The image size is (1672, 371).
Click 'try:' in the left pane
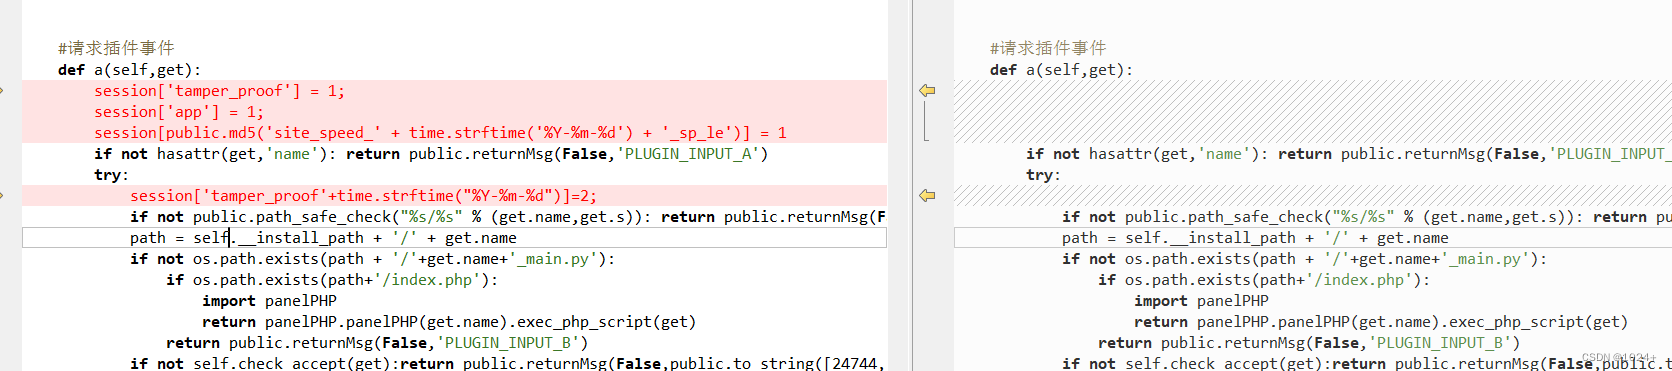pos(112,175)
